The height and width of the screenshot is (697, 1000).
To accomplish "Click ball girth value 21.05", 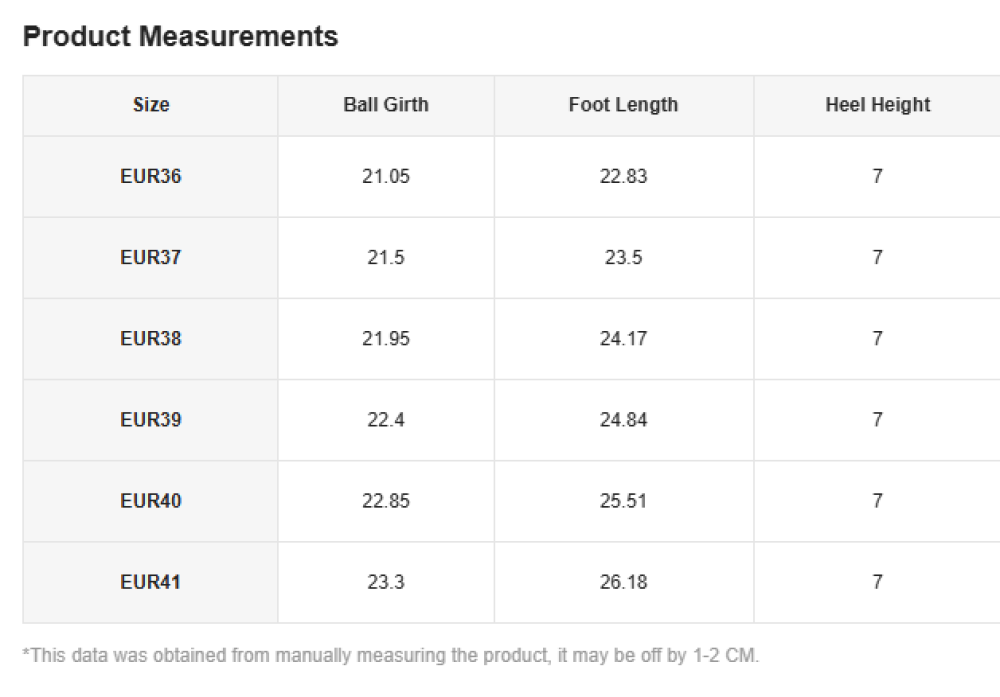I will coord(386,177).
